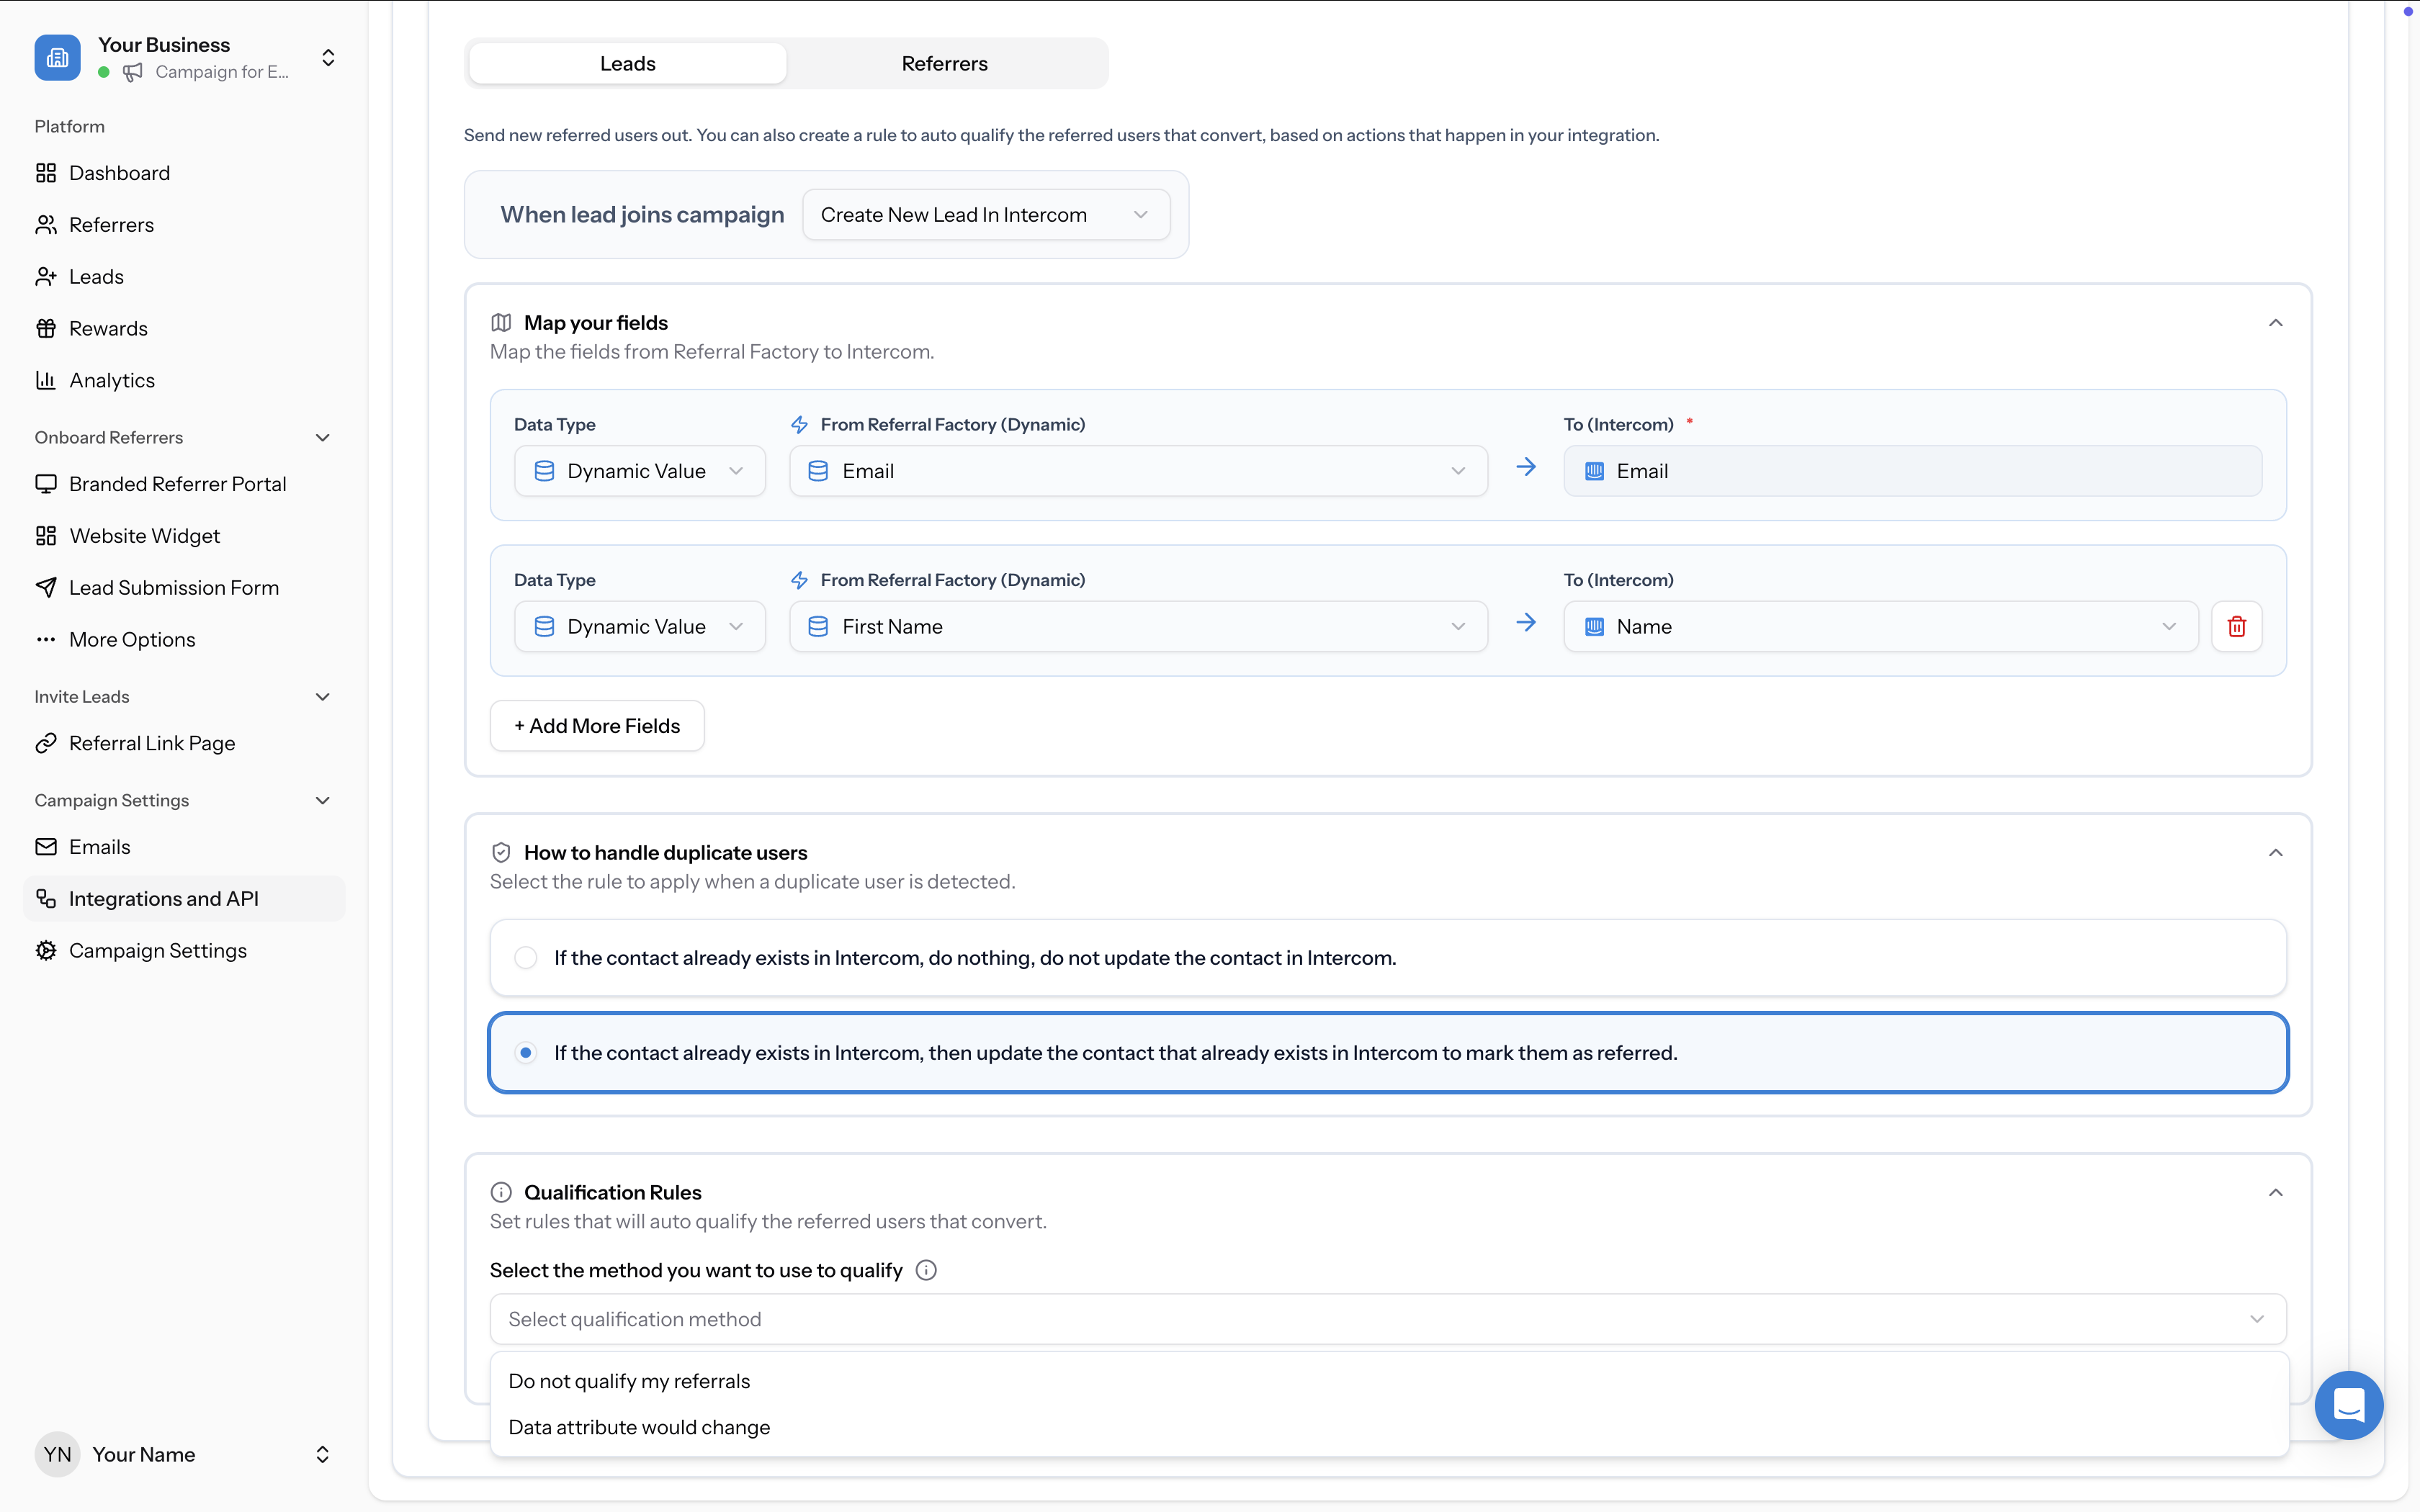Image resolution: width=2420 pixels, height=1512 pixels.
Task: Open Branded Referrer Portal monitor icon
Action: pos(46,483)
